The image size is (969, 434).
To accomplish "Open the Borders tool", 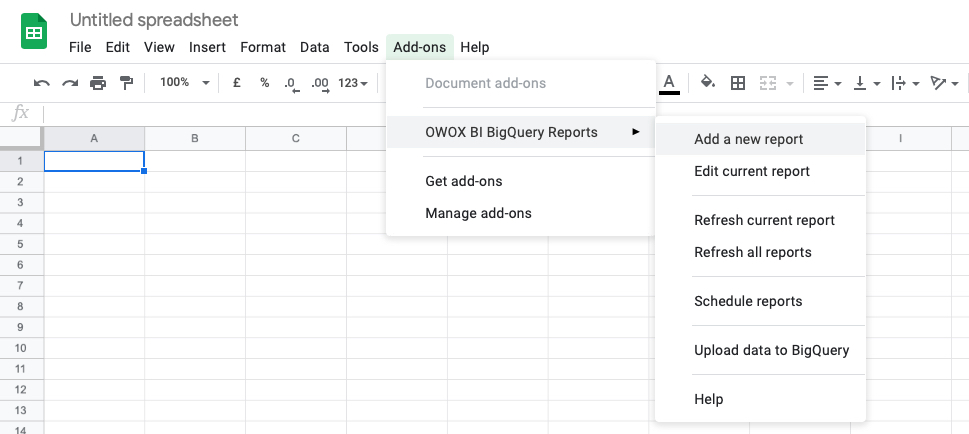I will pyautogui.click(x=737, y=83).
